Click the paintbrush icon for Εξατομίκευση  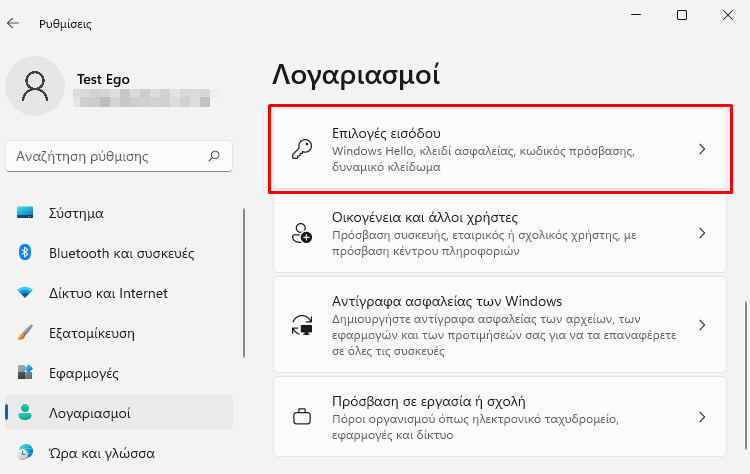(25, 332)
